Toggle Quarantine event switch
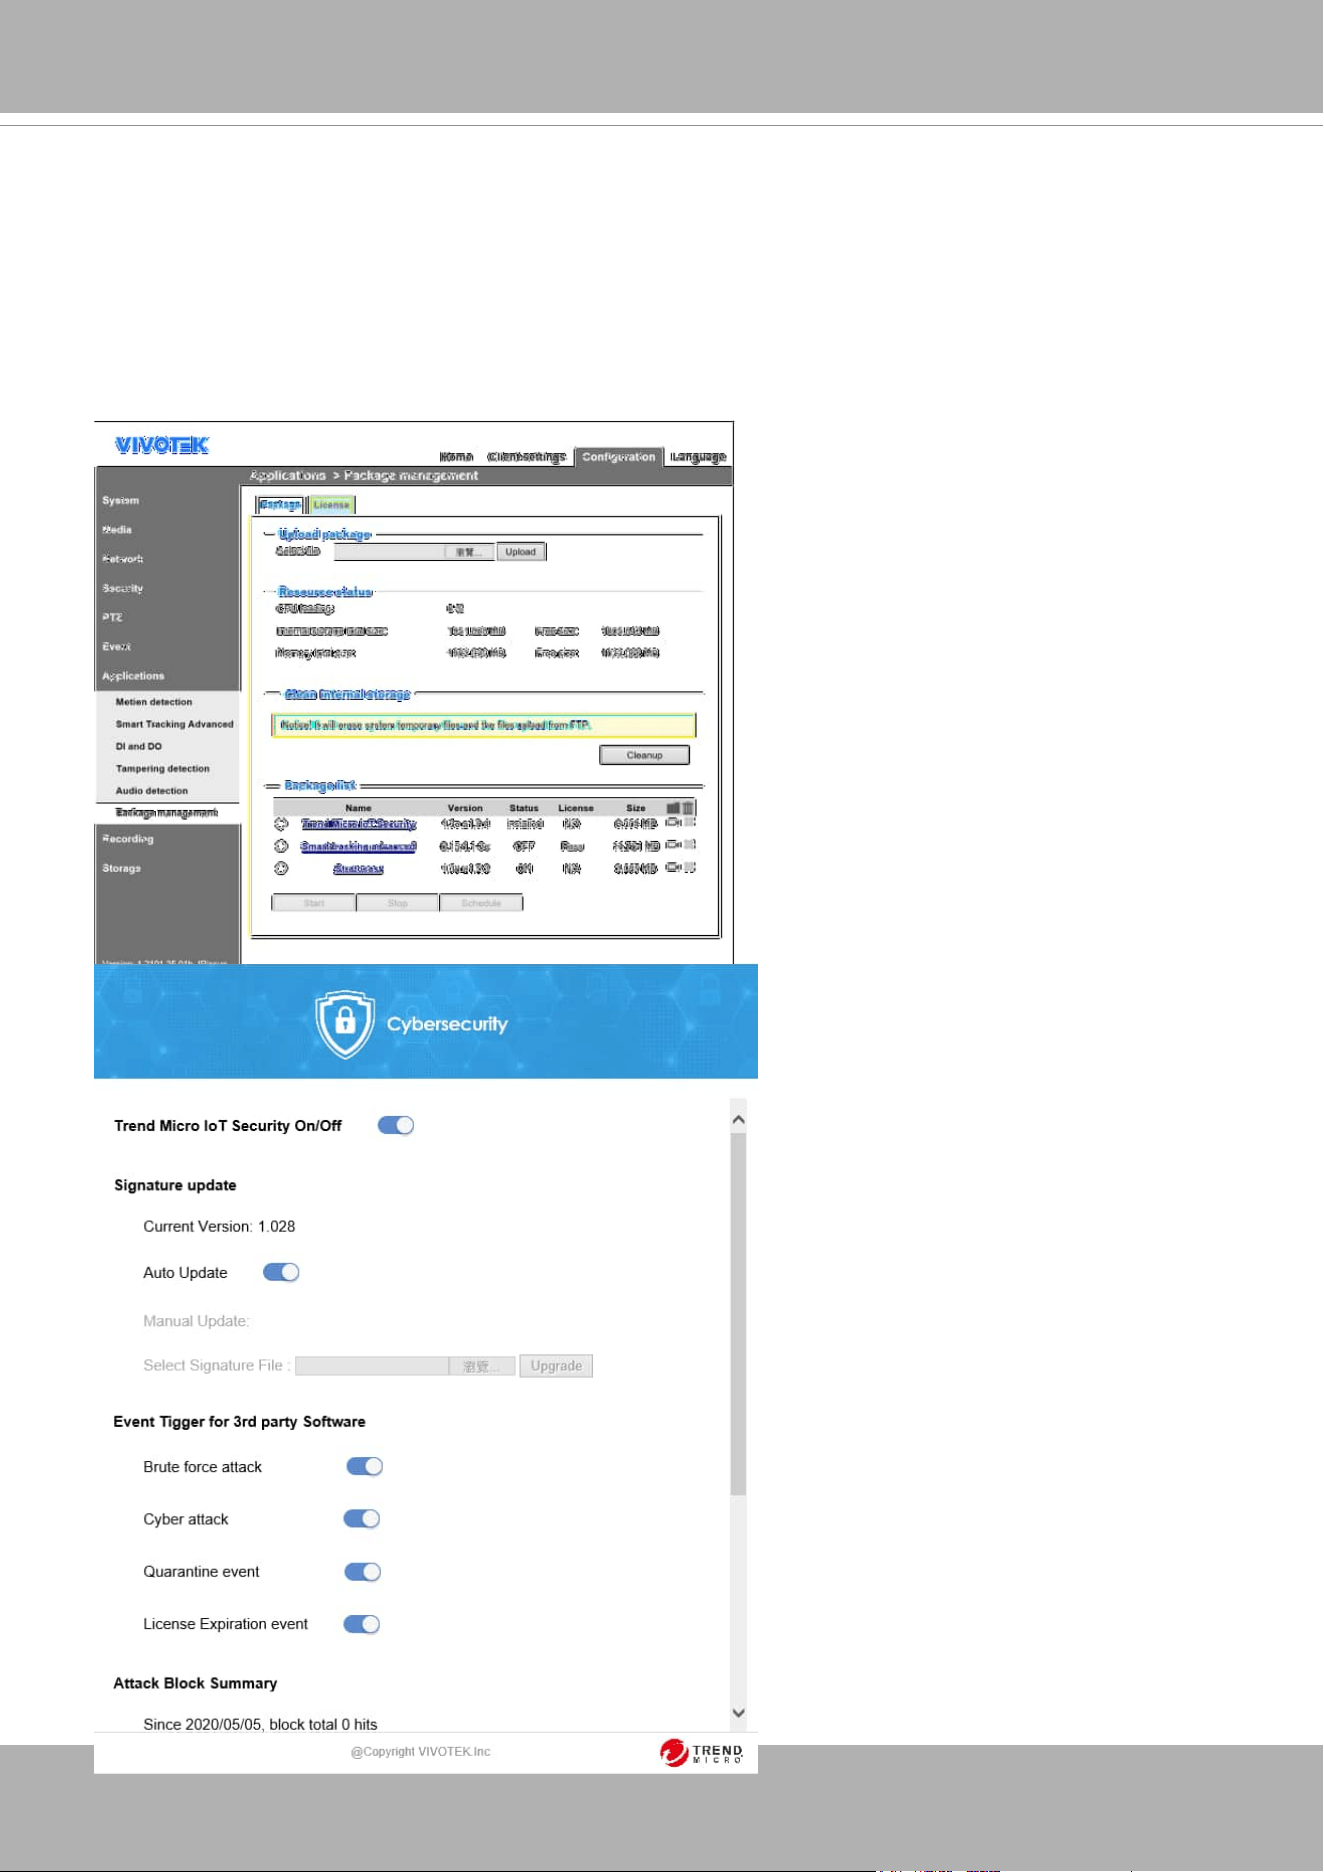The height and width of the screenshot is (1872, 1324). click(363, 1571)
